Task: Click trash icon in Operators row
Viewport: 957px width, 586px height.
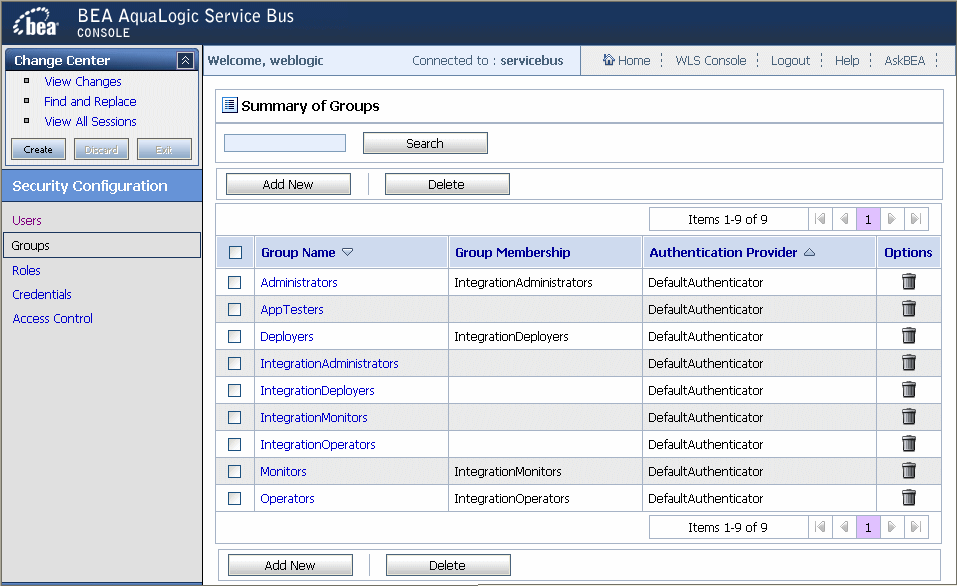Action: (x=908, y=498)
